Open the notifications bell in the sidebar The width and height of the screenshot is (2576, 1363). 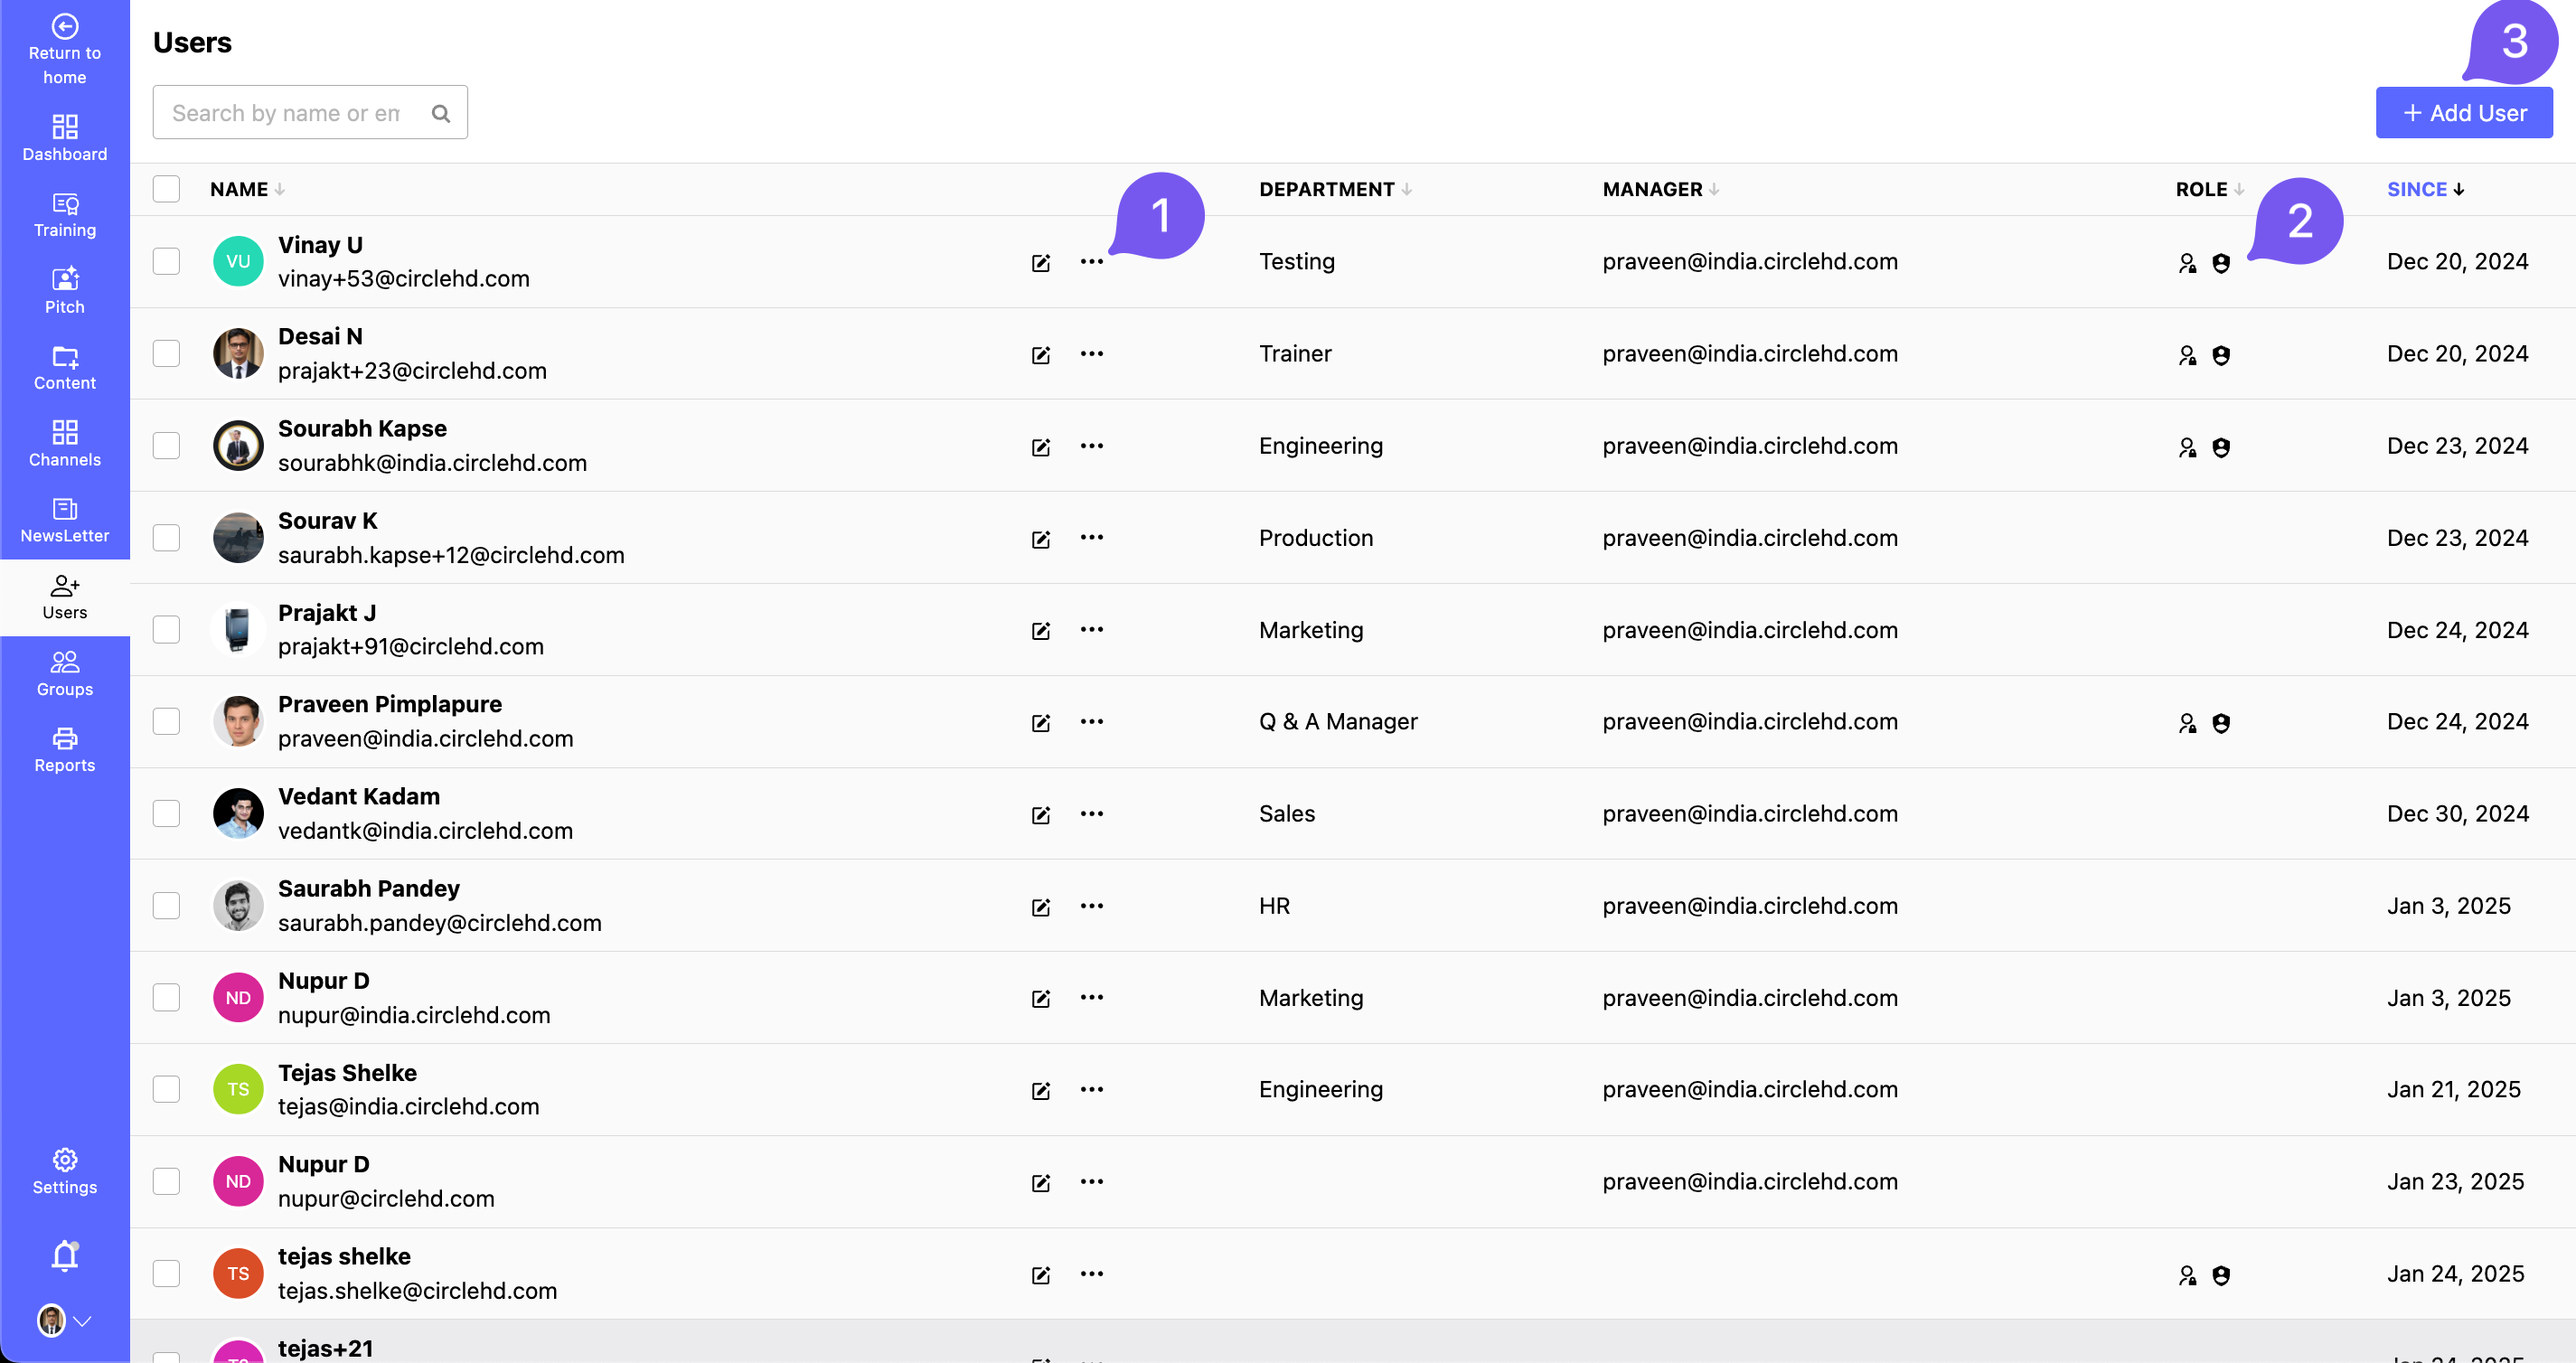point(65,1255)
